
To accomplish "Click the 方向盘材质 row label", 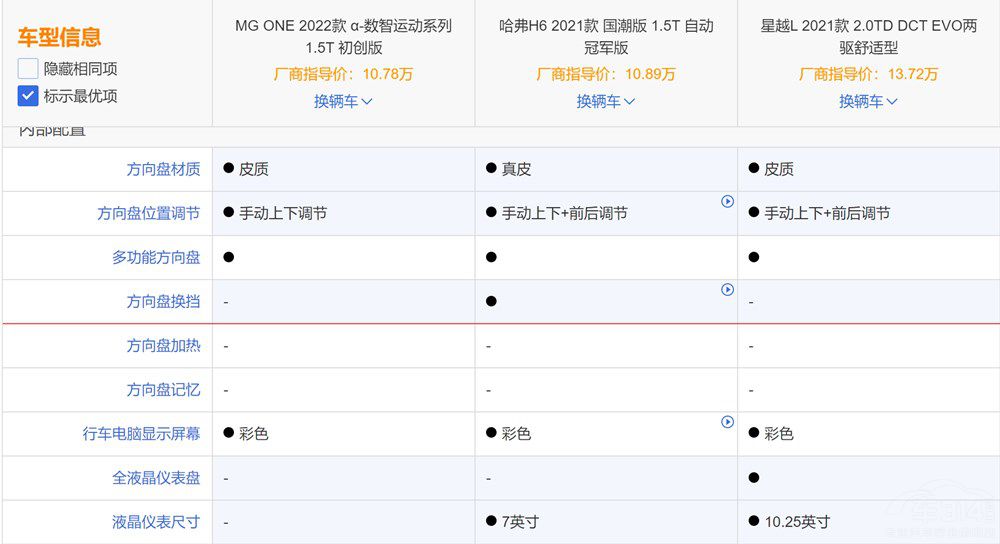I will point(163,170).
